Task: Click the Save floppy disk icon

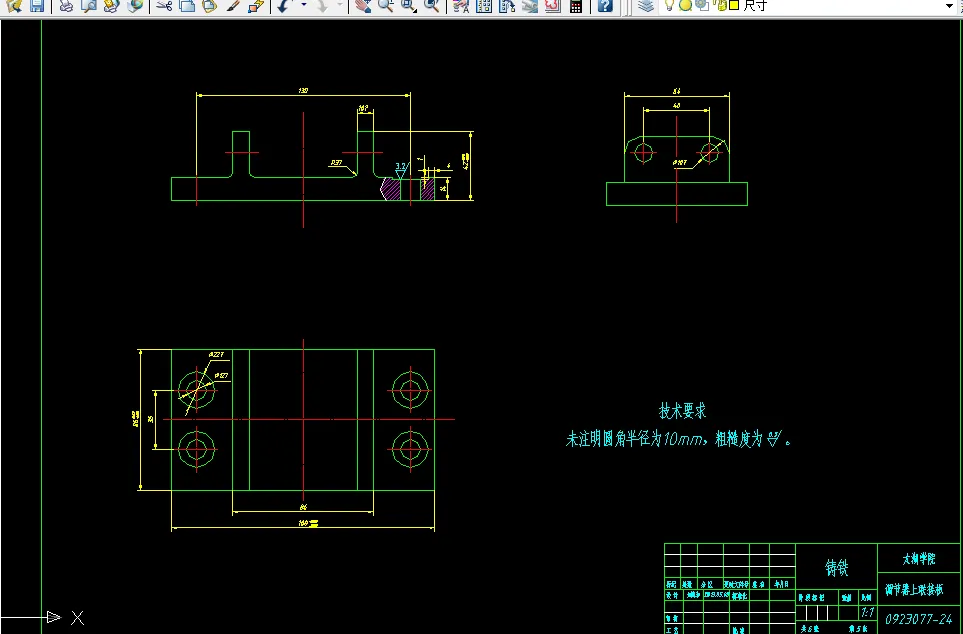Action: (36, 6)
